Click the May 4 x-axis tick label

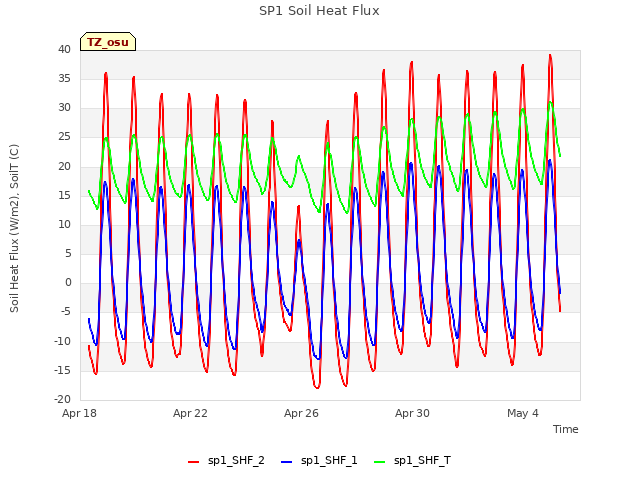click(523, 413)
